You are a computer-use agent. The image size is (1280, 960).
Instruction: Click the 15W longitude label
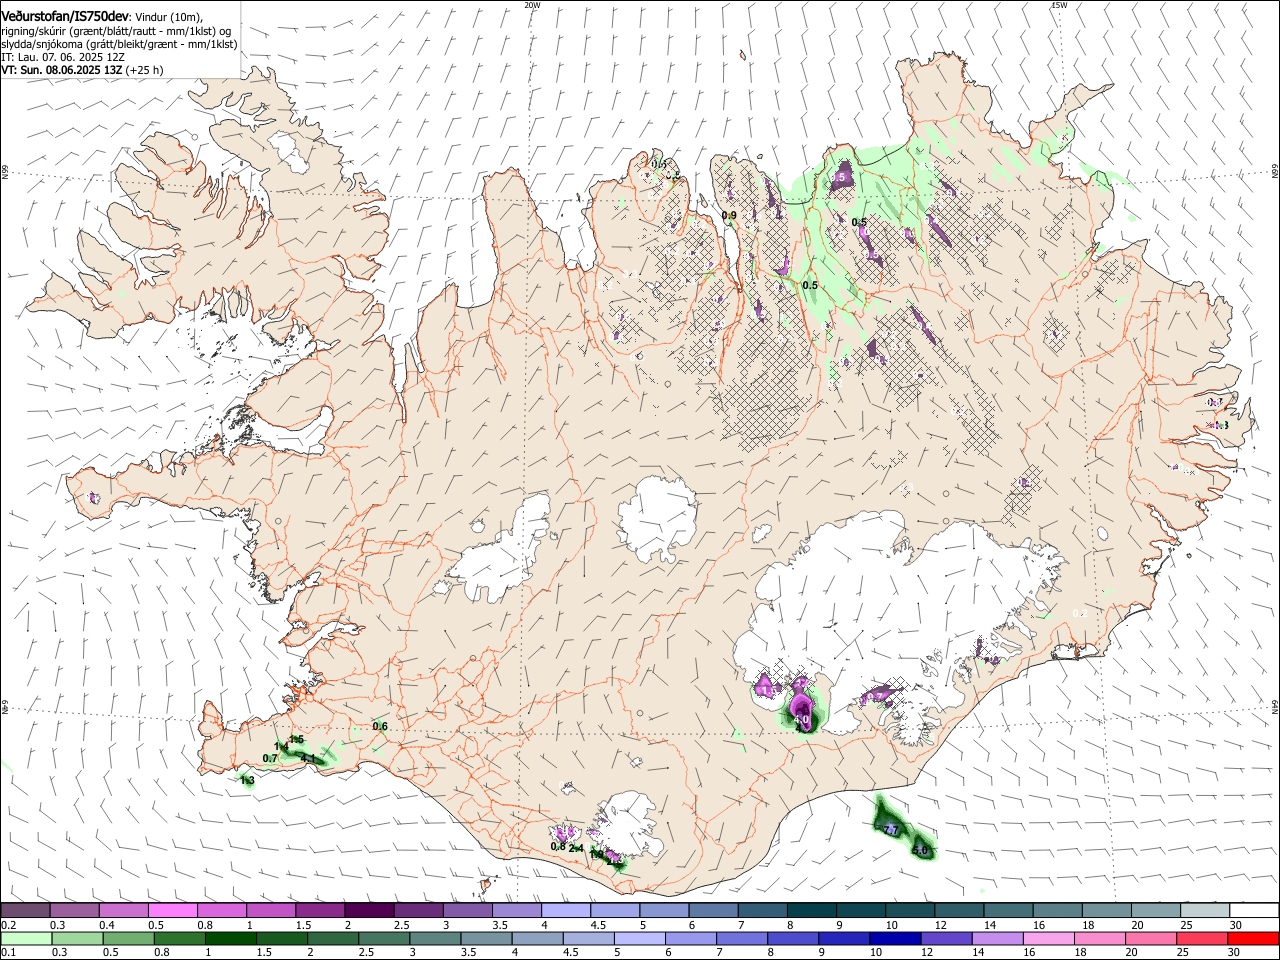(1058, 5)
